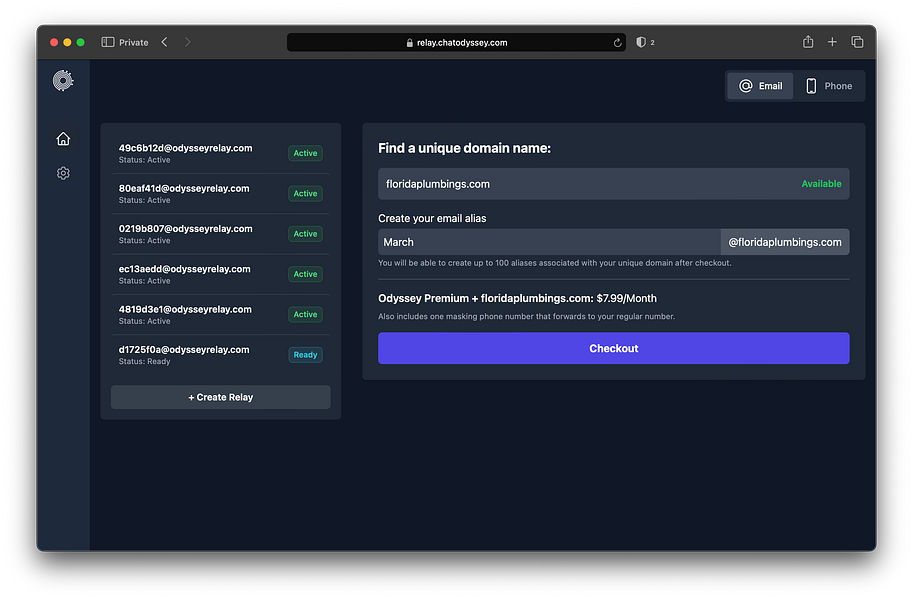Open the Settings gear icon
Viewport: 913px width, 600px height.
[63, 173]
